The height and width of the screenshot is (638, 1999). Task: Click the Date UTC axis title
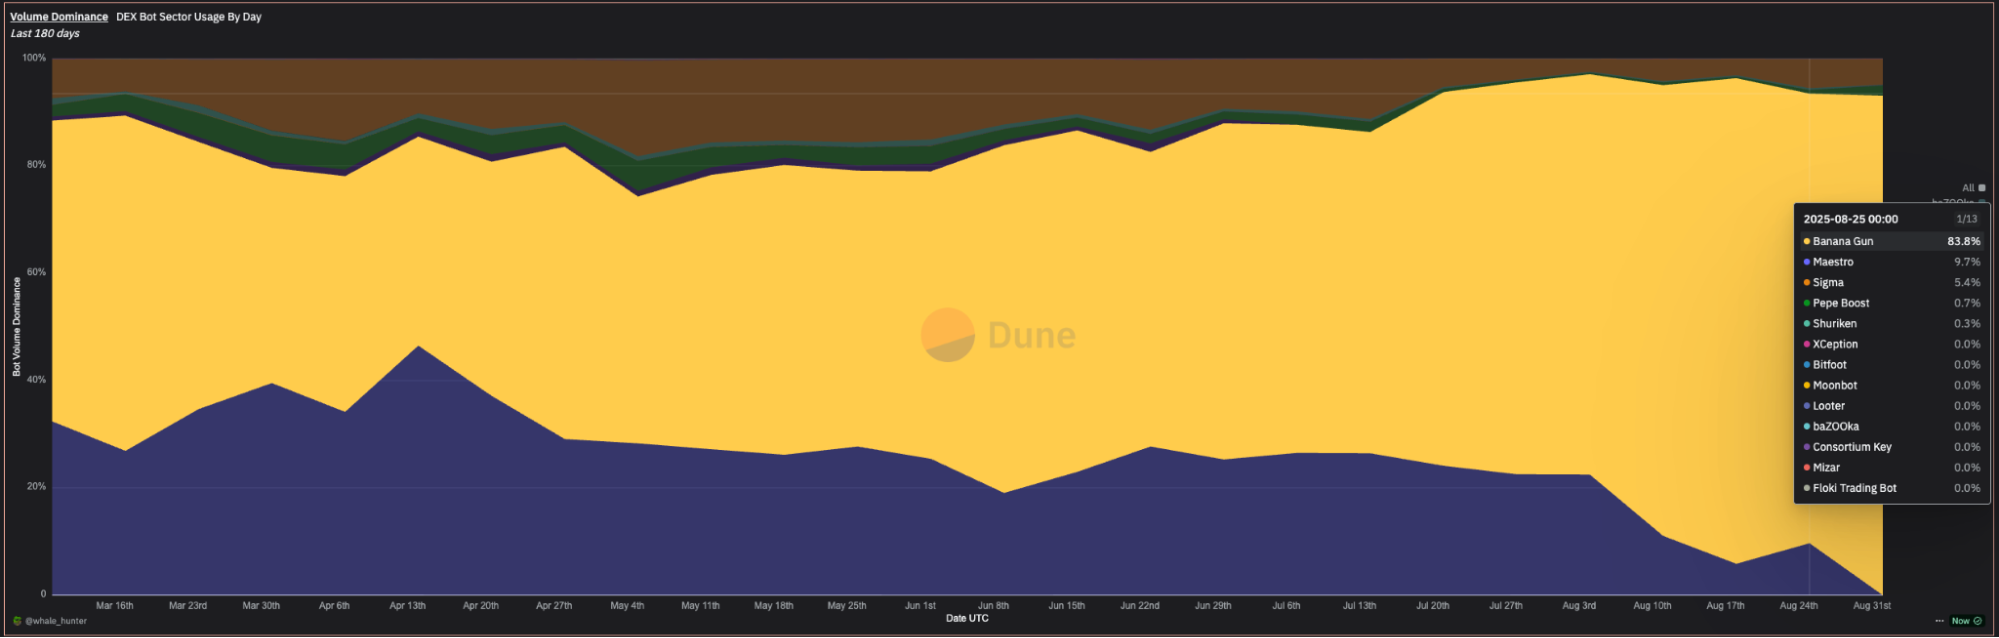[967, 619]
